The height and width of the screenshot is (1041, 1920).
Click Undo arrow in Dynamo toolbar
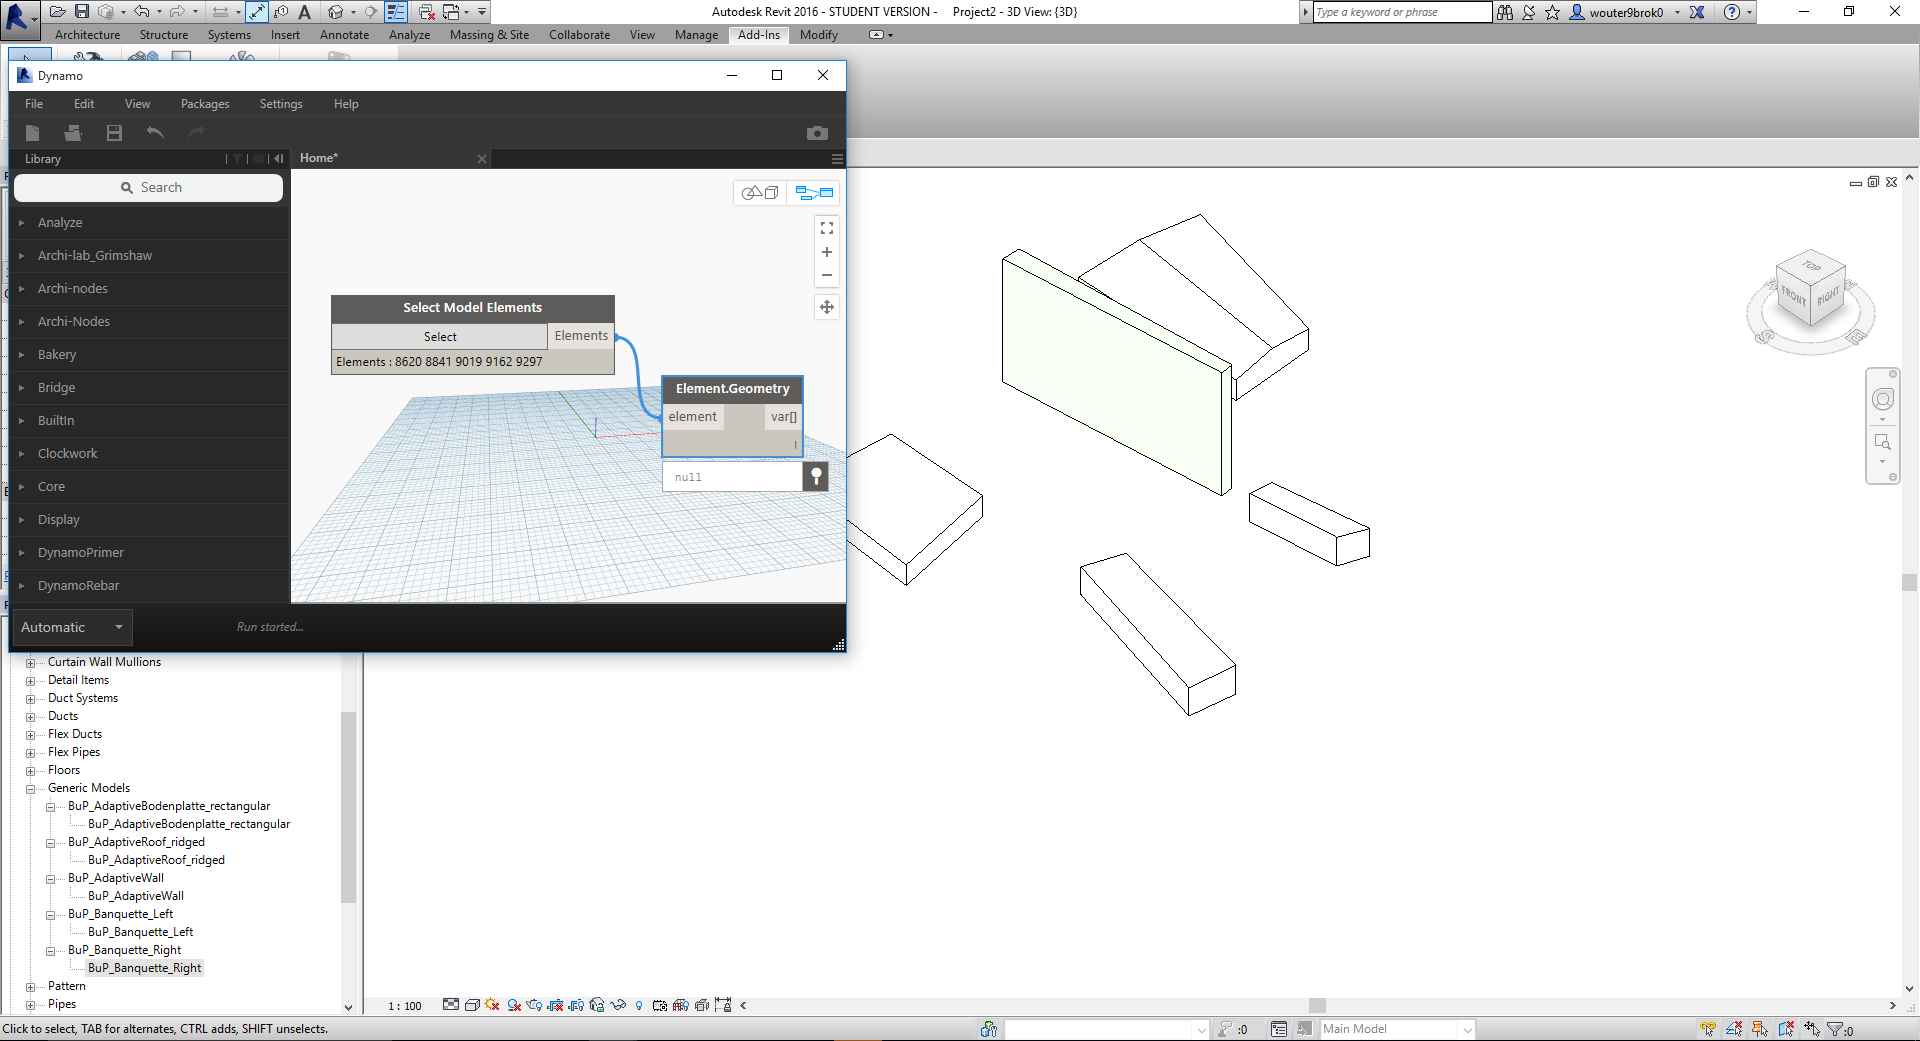pos(155,133)
